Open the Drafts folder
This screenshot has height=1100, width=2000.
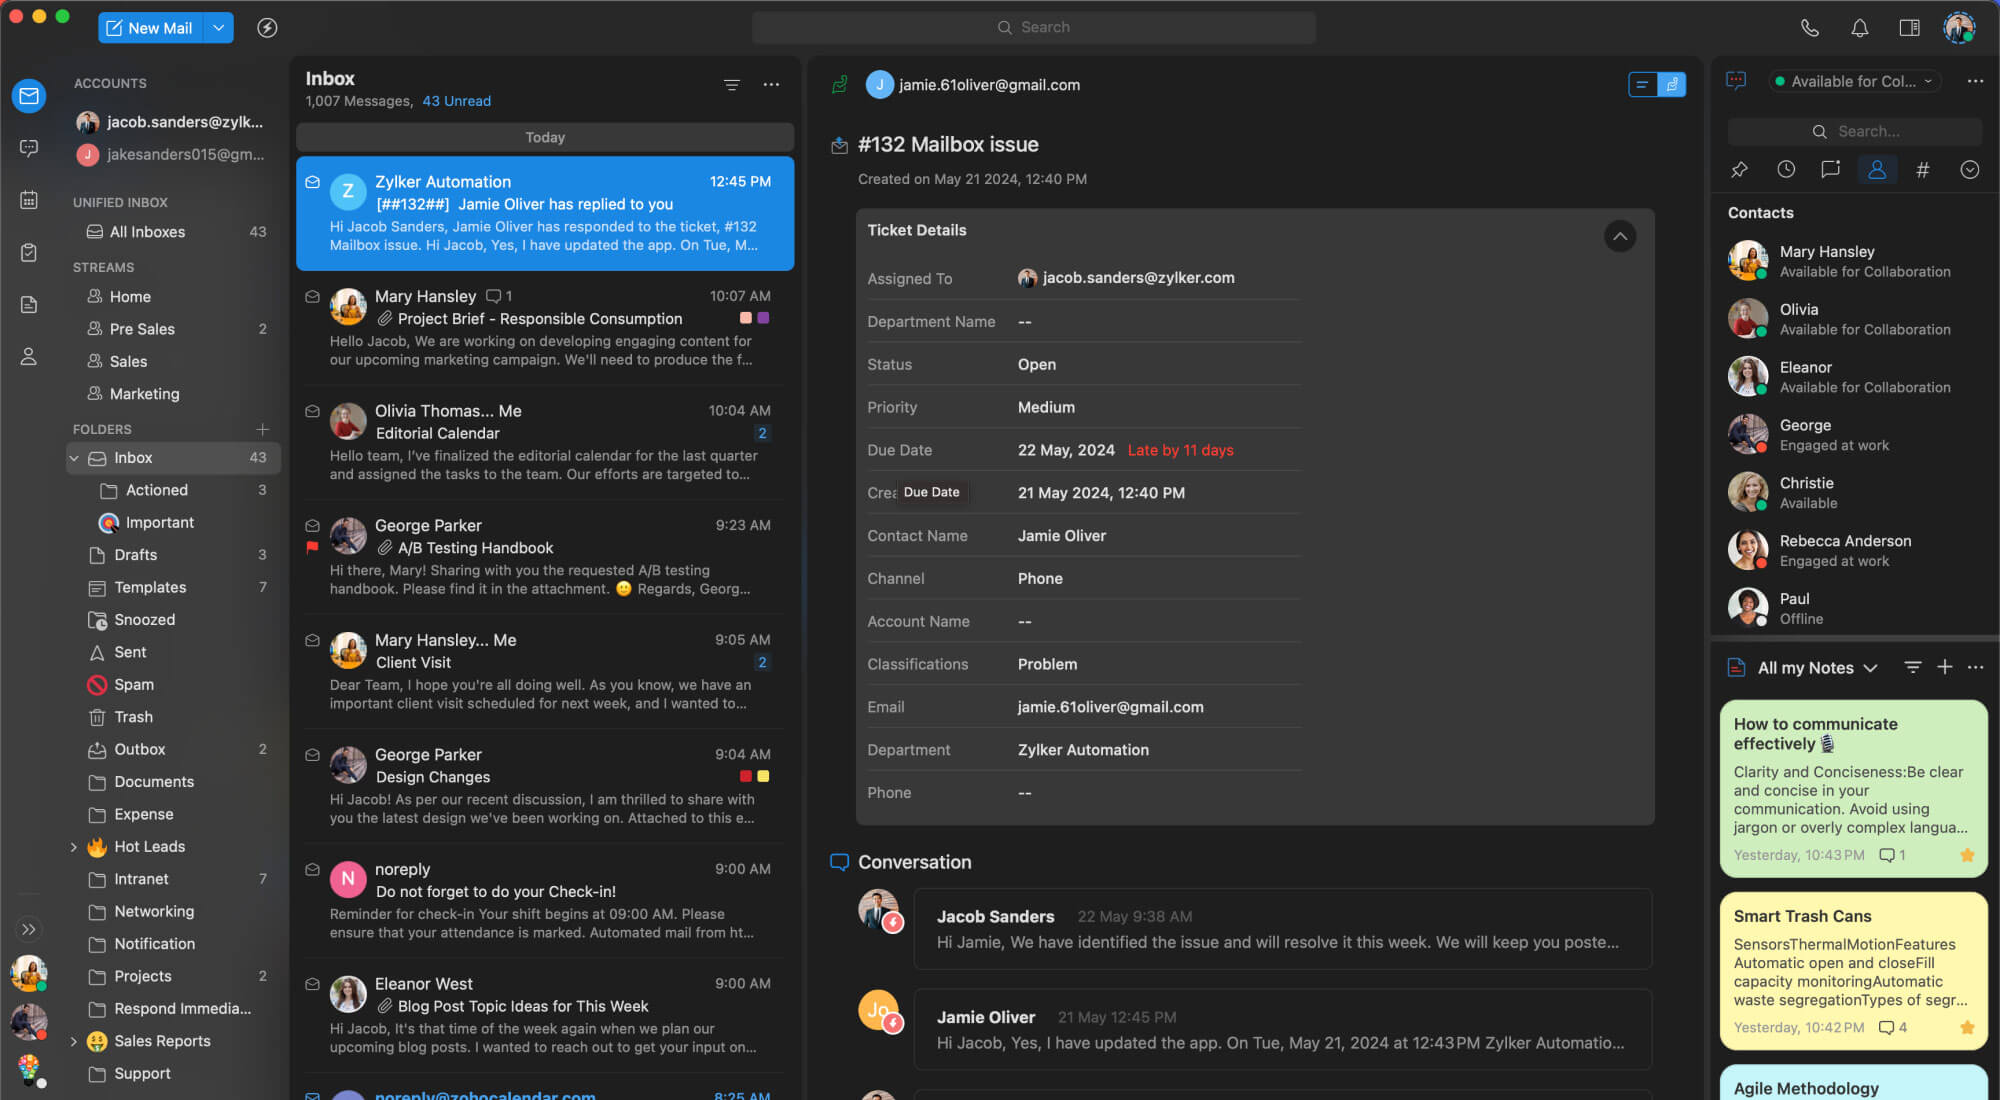click(135, 555)
